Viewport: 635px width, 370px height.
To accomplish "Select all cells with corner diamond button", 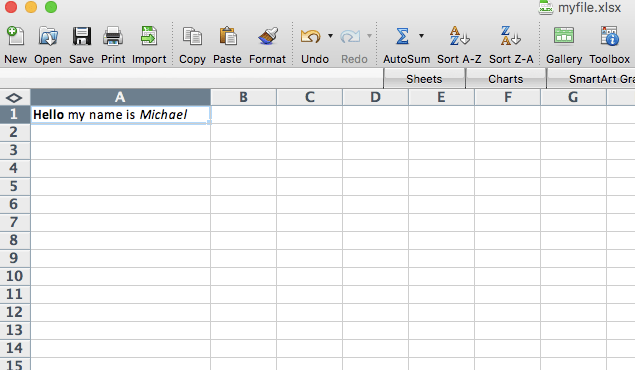I will (15, 98).
